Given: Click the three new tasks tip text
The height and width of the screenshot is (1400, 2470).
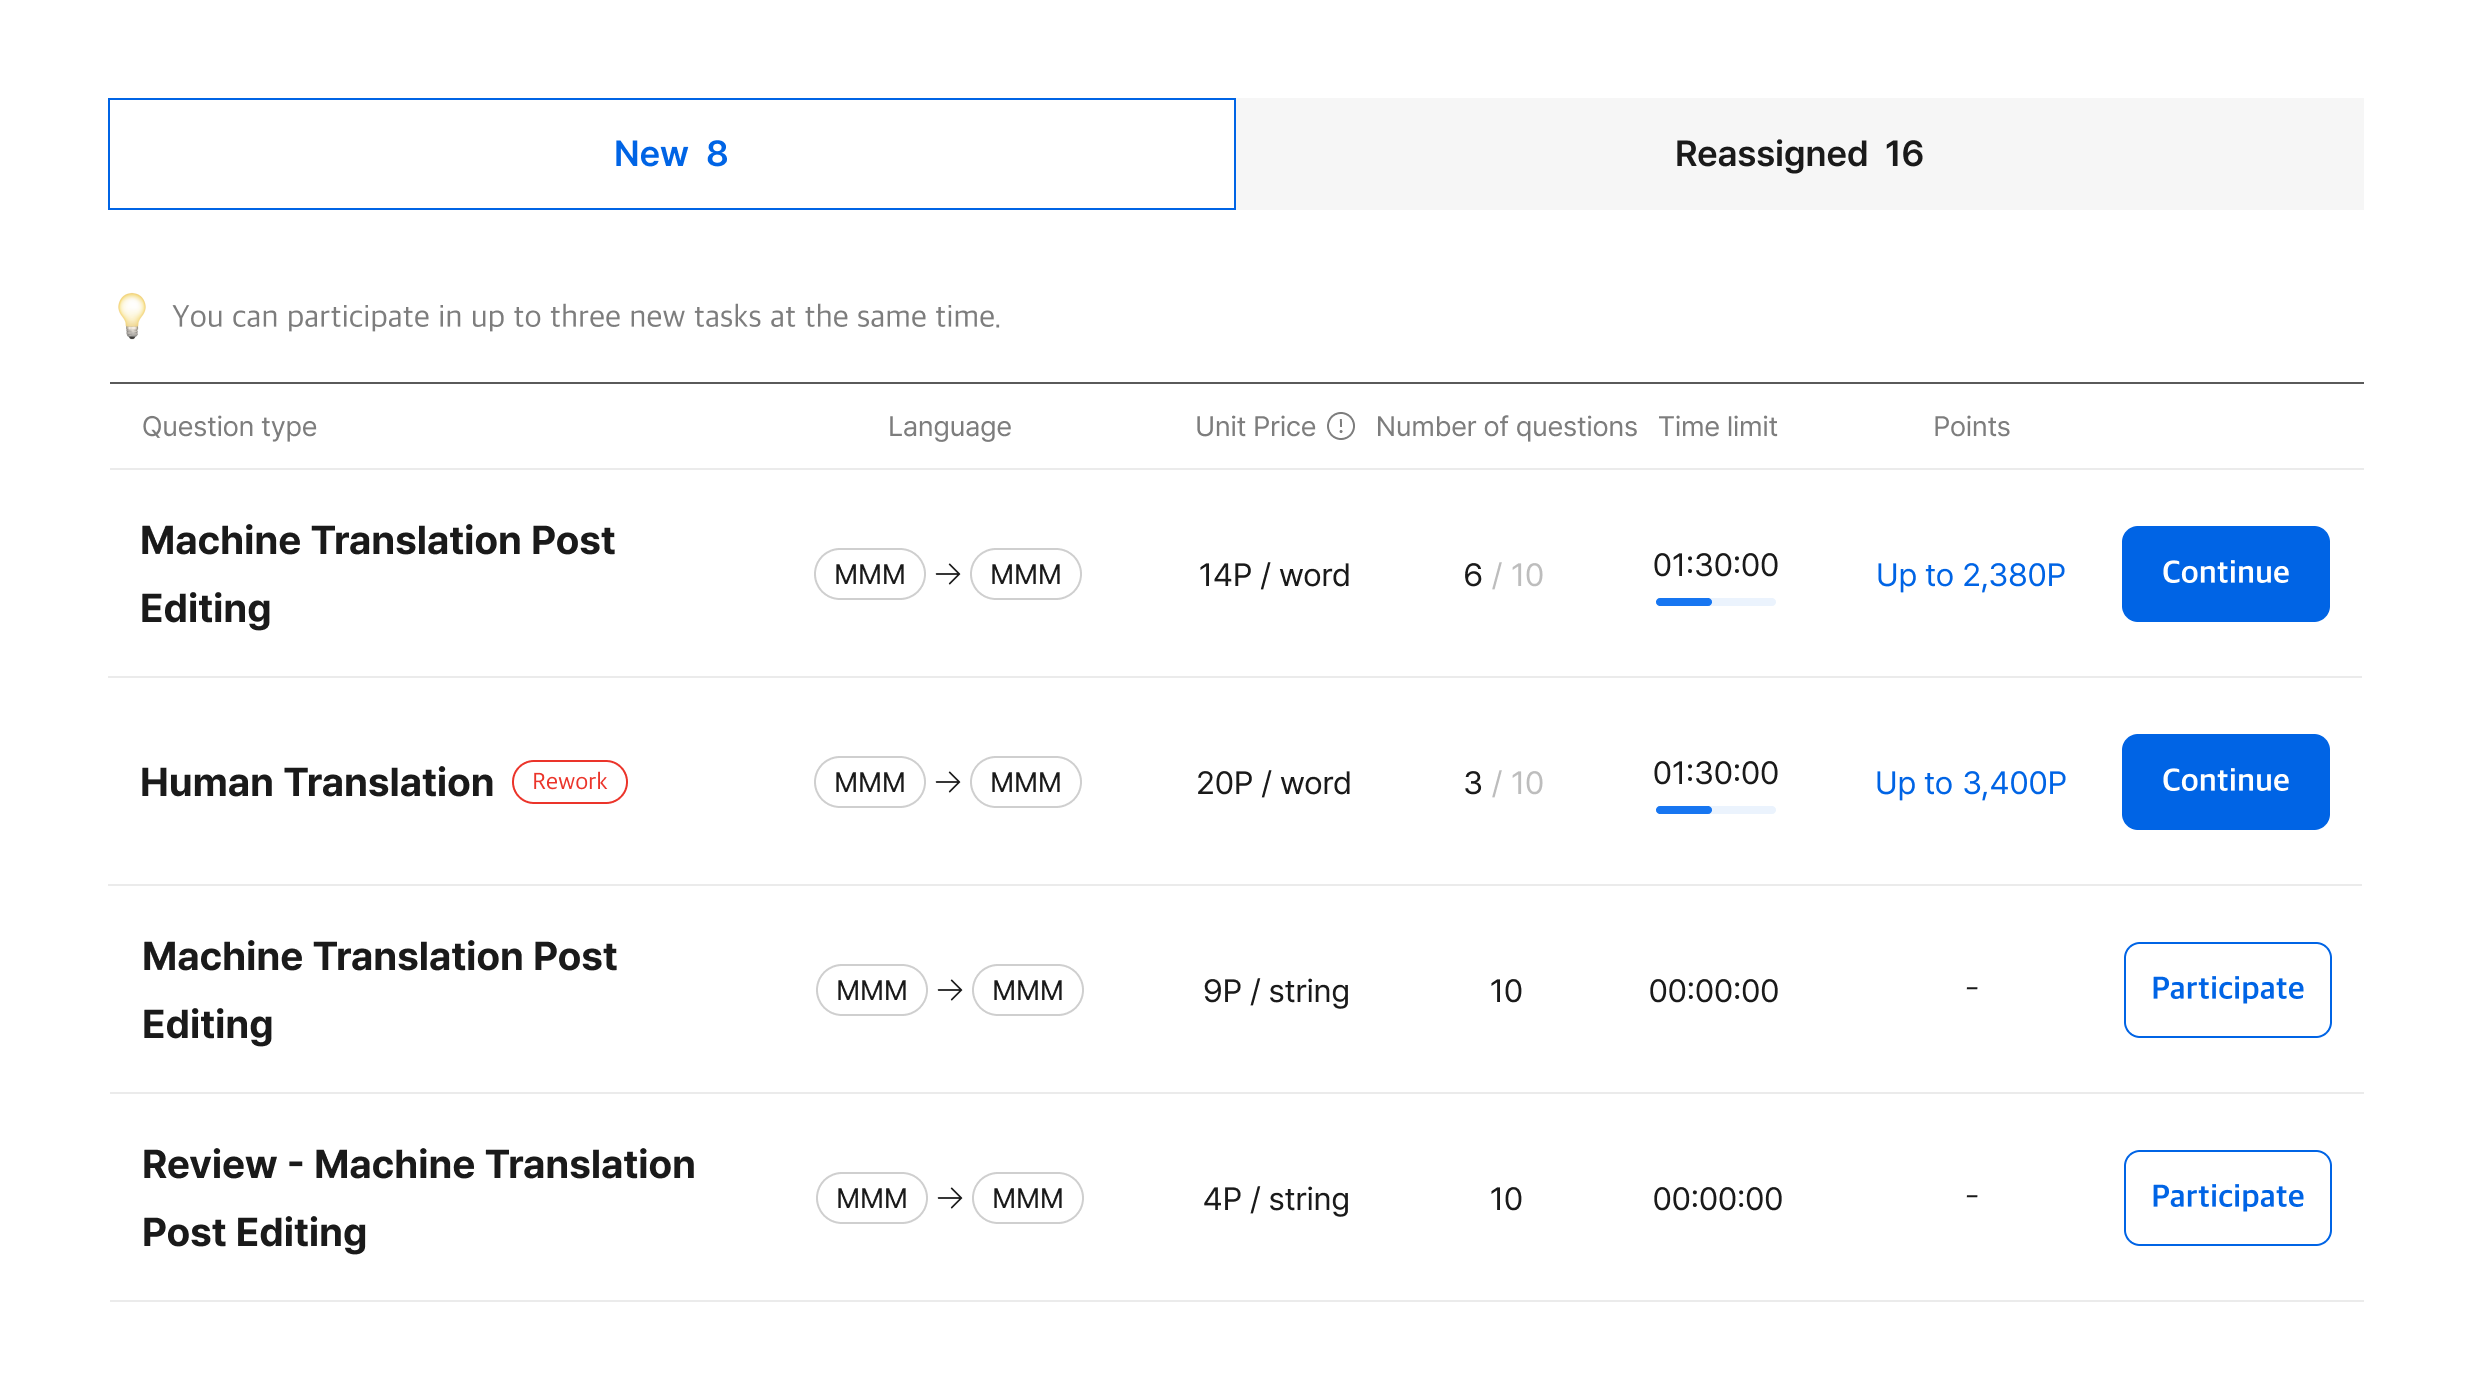Looking at the screenshot, I should click(x=586, y=316).
